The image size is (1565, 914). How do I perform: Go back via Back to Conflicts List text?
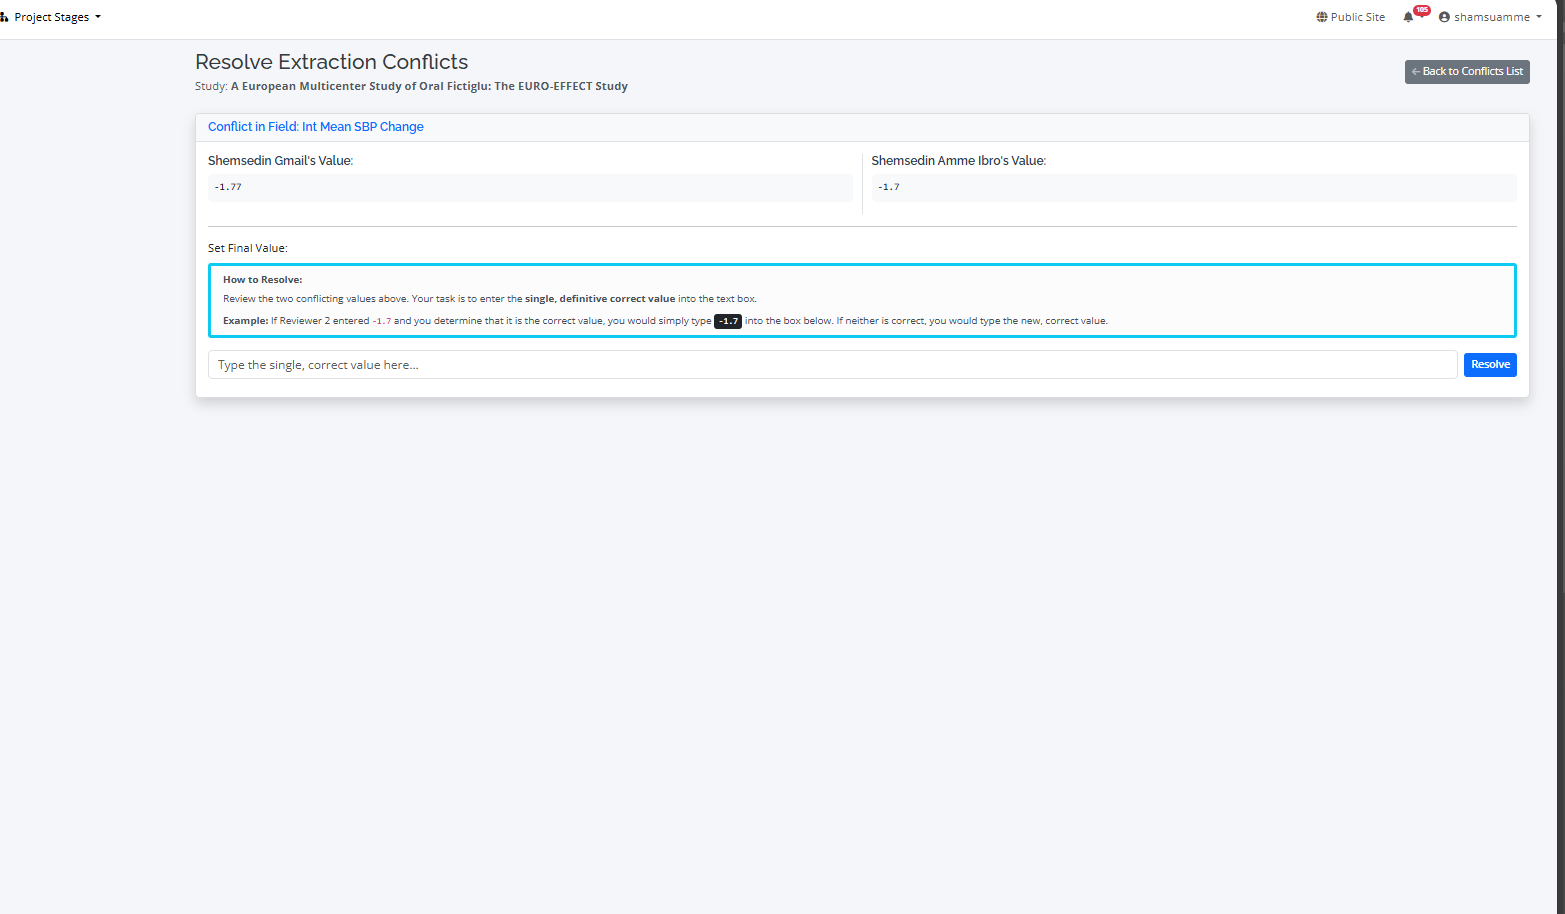[1472, 72]
